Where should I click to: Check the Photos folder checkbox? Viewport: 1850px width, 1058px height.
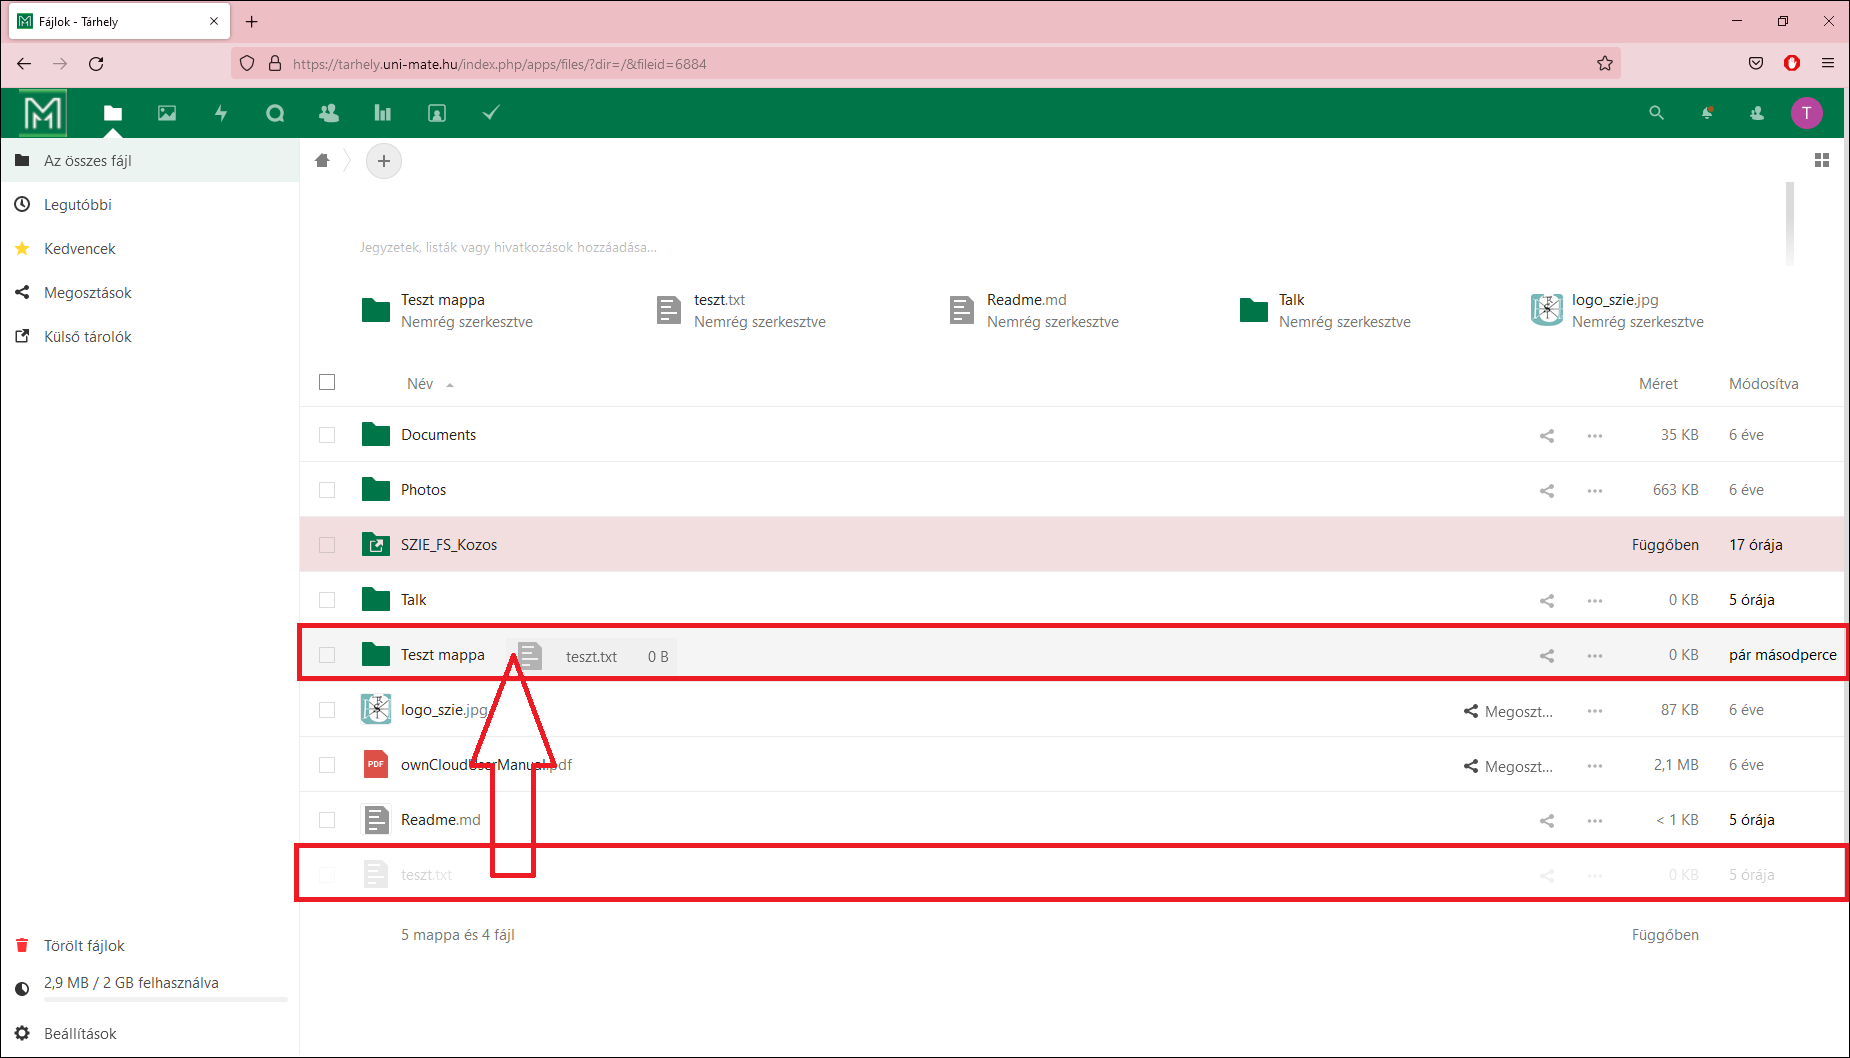(327, 490)
